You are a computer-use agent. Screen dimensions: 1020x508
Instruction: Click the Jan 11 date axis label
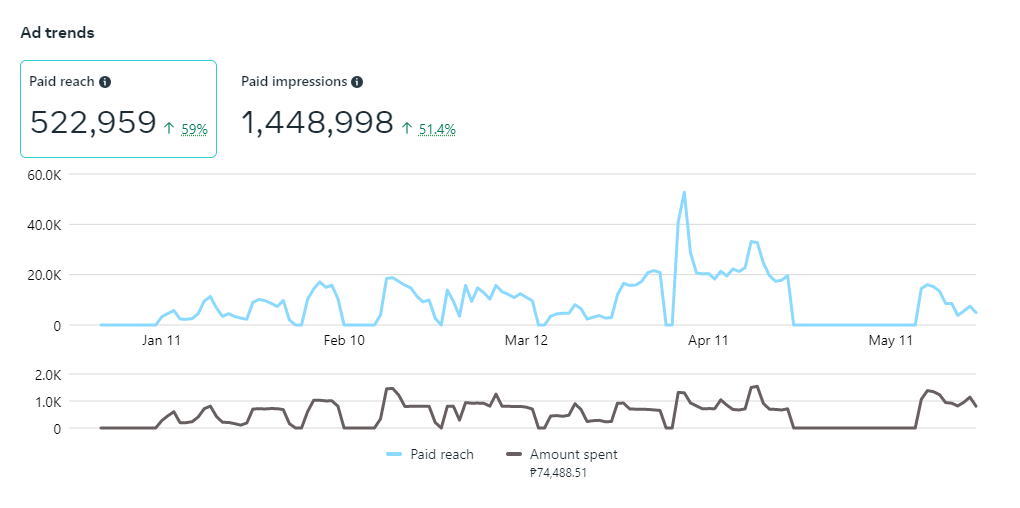161,341
